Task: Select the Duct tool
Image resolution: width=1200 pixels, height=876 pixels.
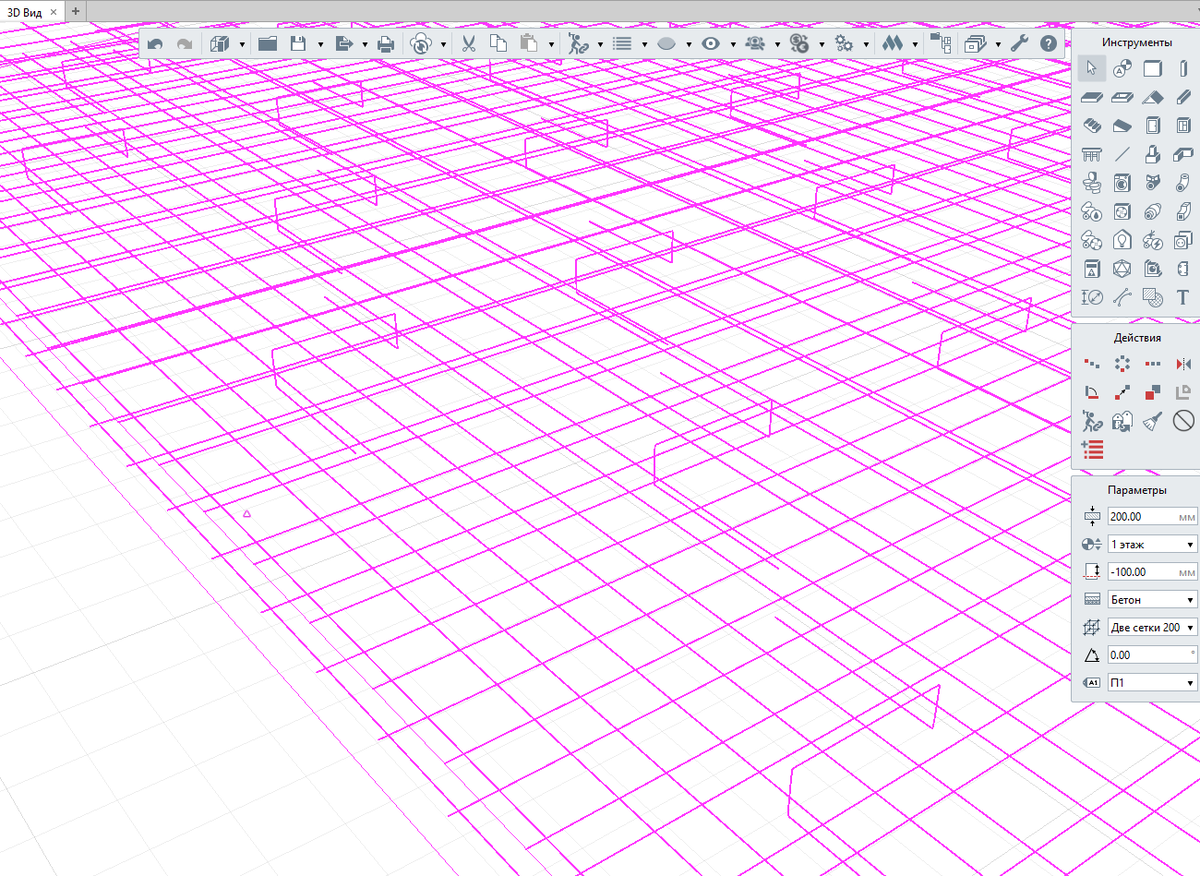Action: point(1182,212)
